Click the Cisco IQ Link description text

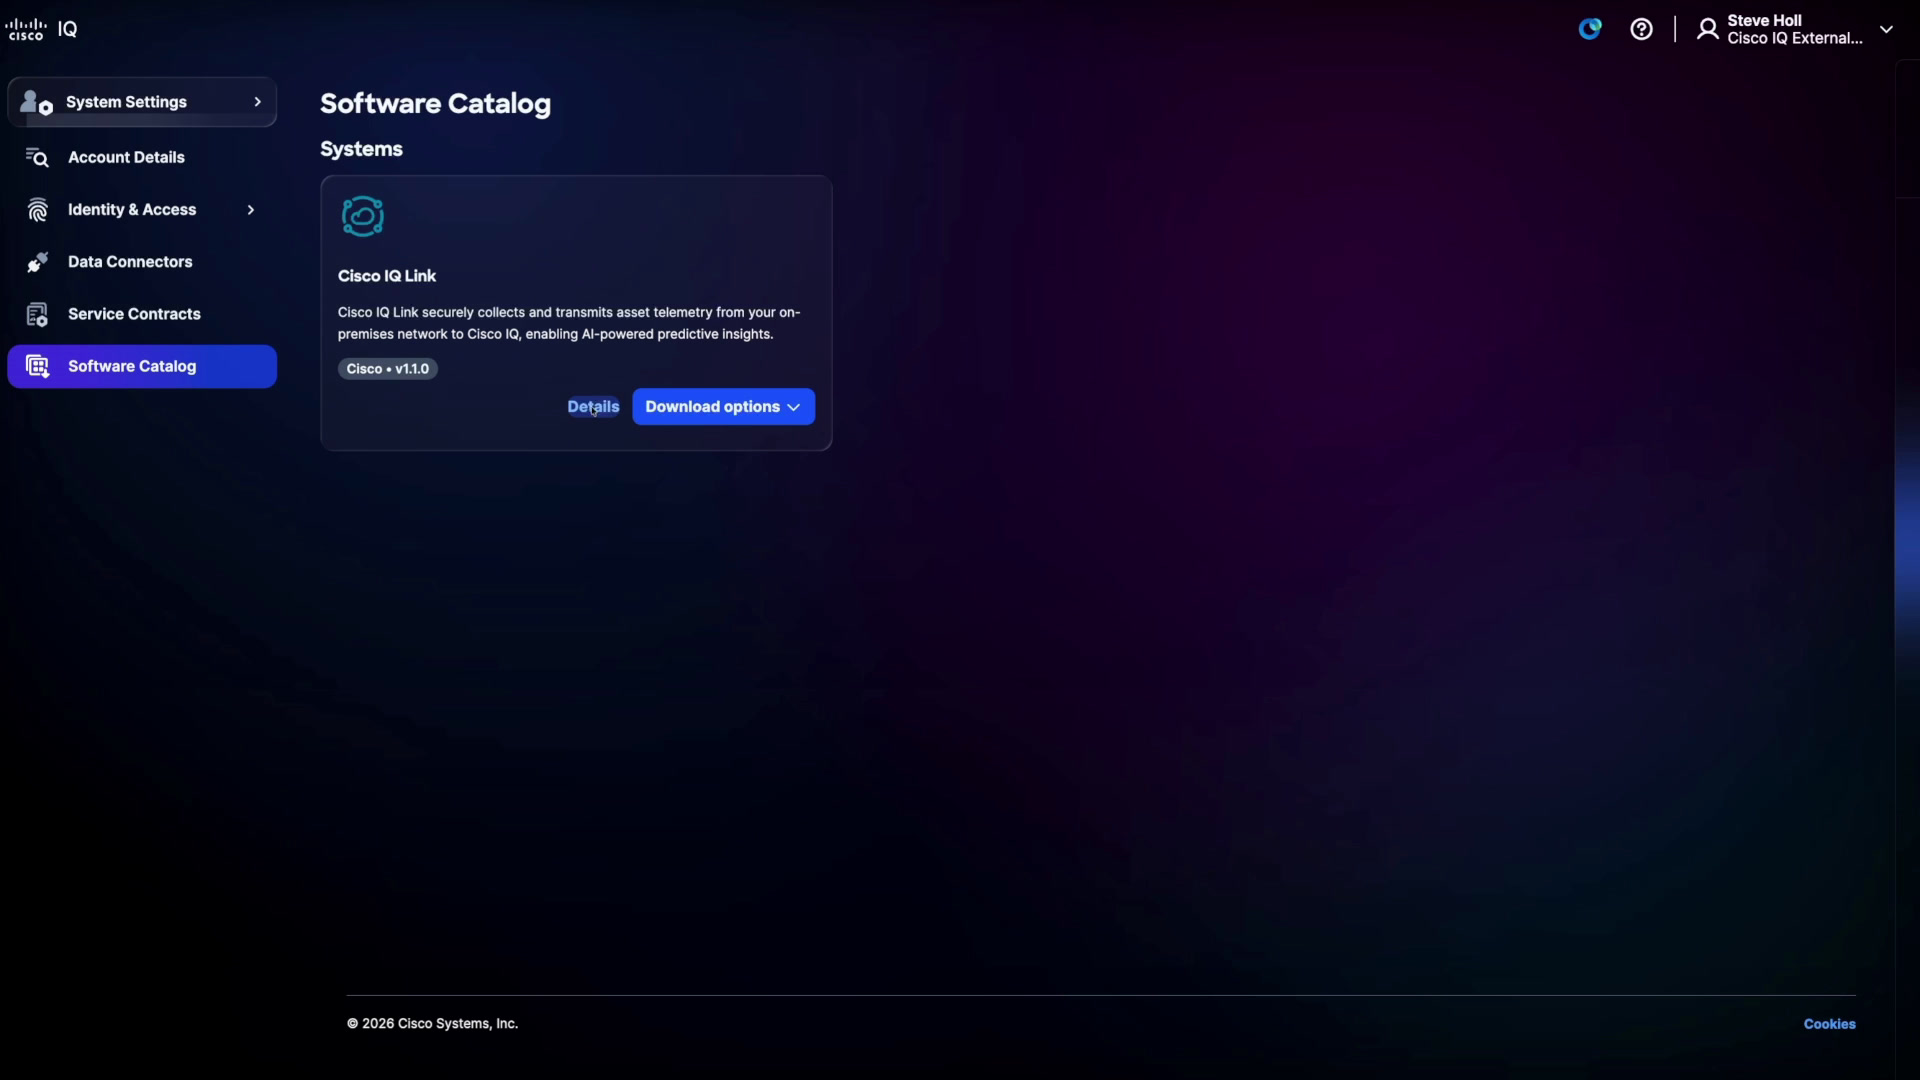click(x=569, y=323)
